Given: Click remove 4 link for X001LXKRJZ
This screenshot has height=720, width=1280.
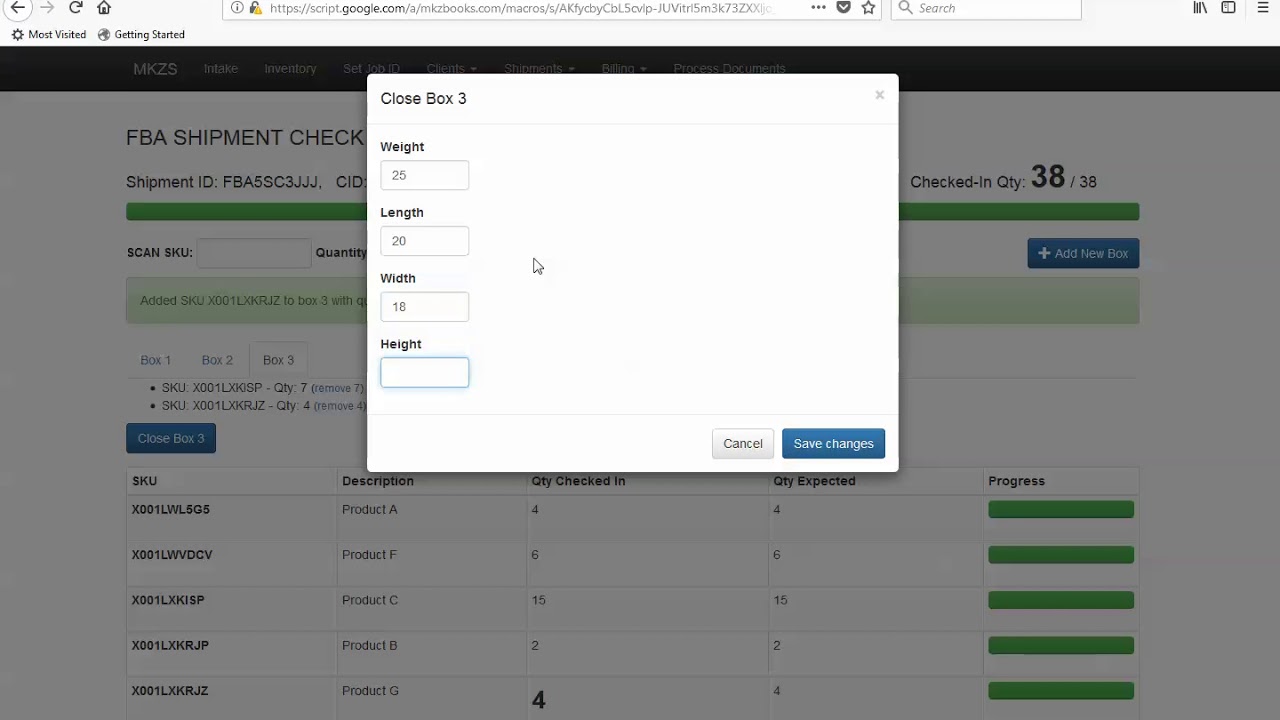Looking at the screenshot, I should 340,406.
